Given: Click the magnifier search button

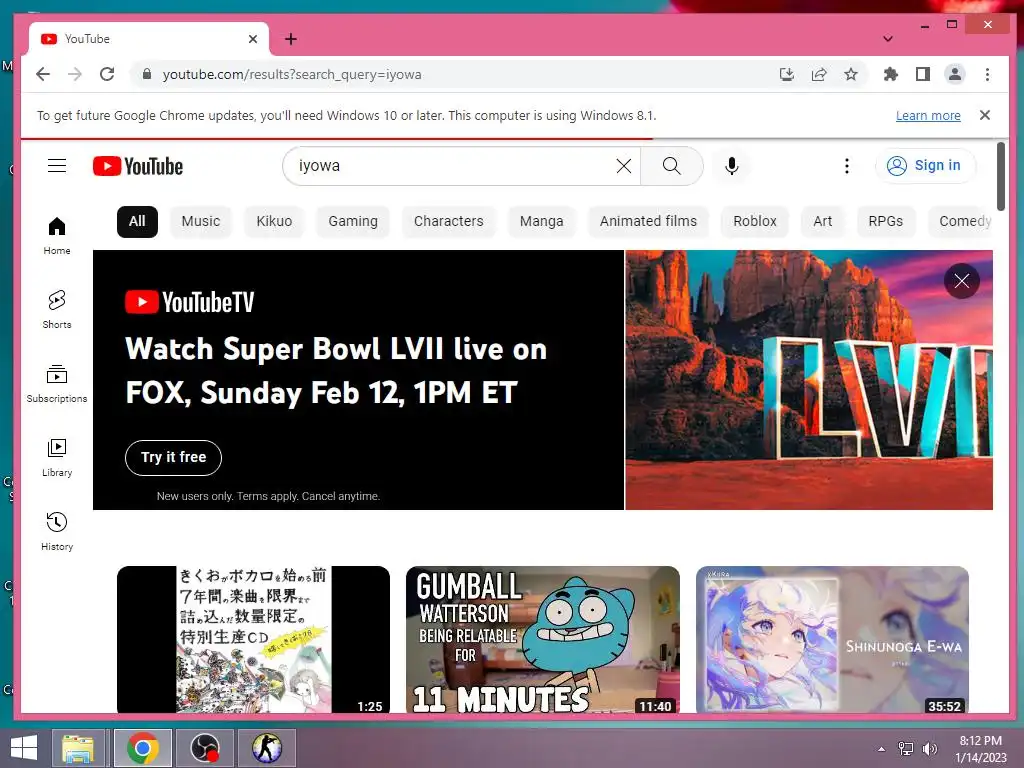Looking at the screenshot, I should pyautogui.click(x=671, y=166).
